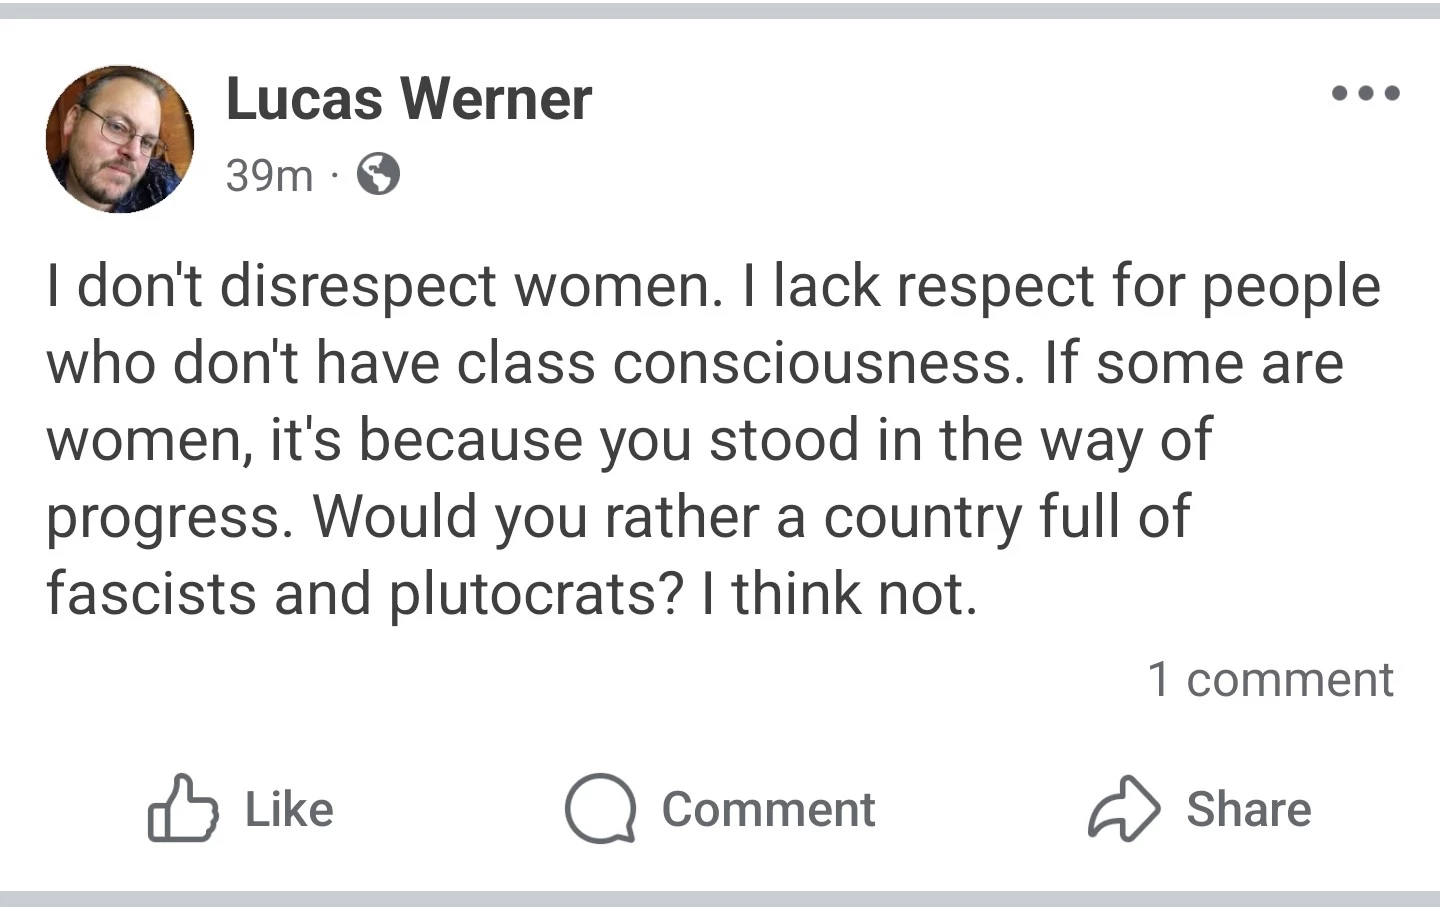The height and width of the screenshot is (910, 1440).
Task: View the "1 comment" link
Action: pyautogui.click(x=1270, y=680)
